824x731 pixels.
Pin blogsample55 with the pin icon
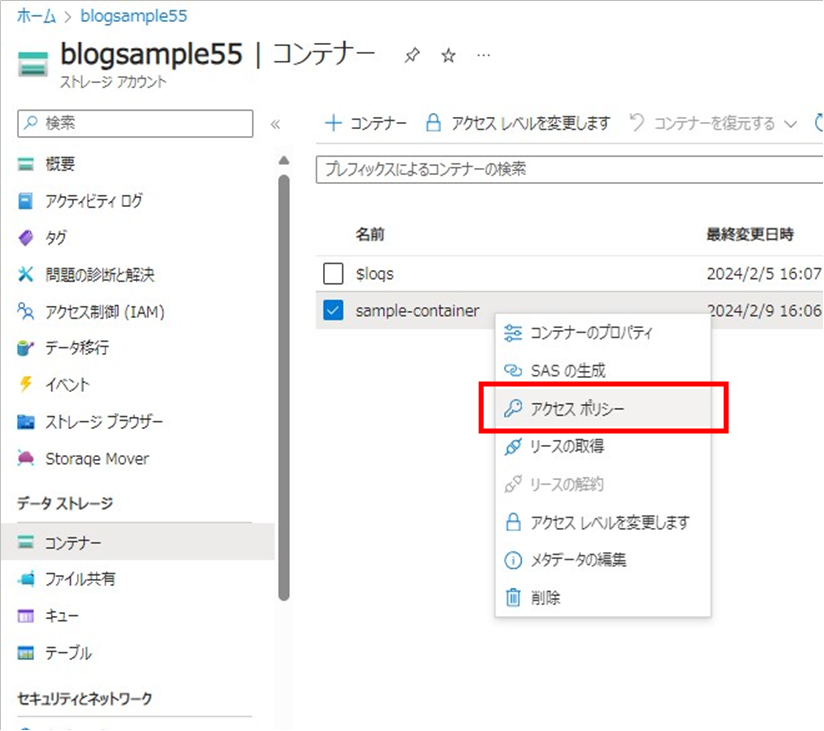(412, 56)
